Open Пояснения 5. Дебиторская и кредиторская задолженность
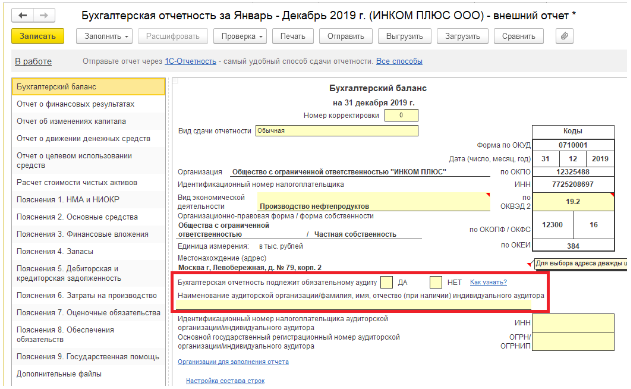Viewport: 631px width, 389px height. tap(89, 273)
